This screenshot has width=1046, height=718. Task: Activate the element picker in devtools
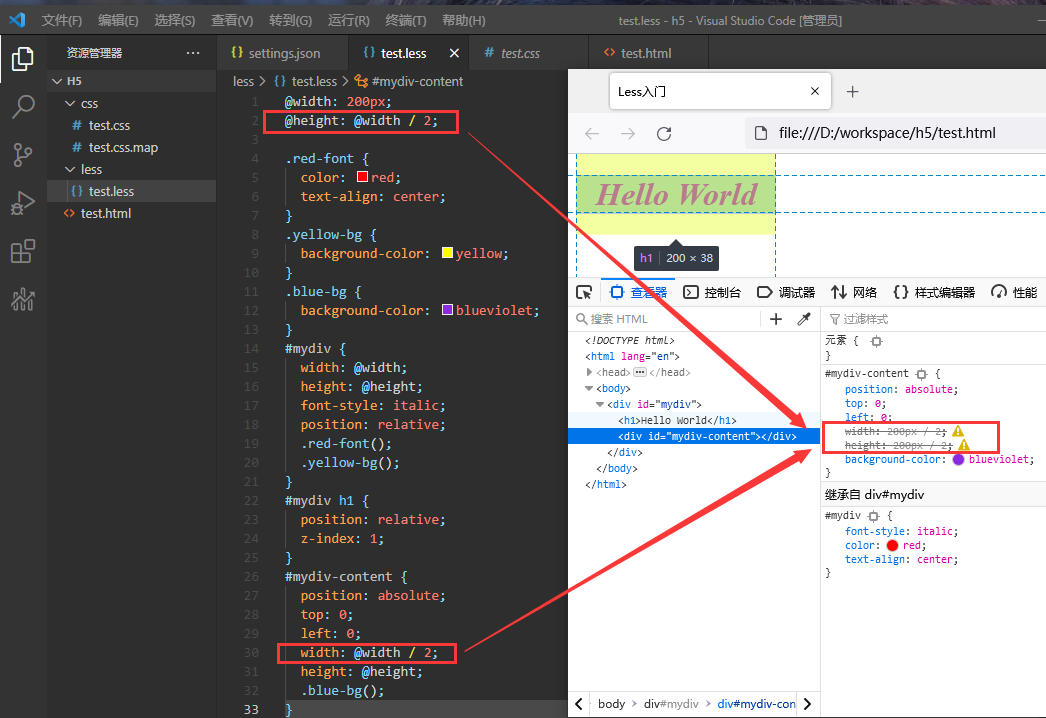point(584,292)
